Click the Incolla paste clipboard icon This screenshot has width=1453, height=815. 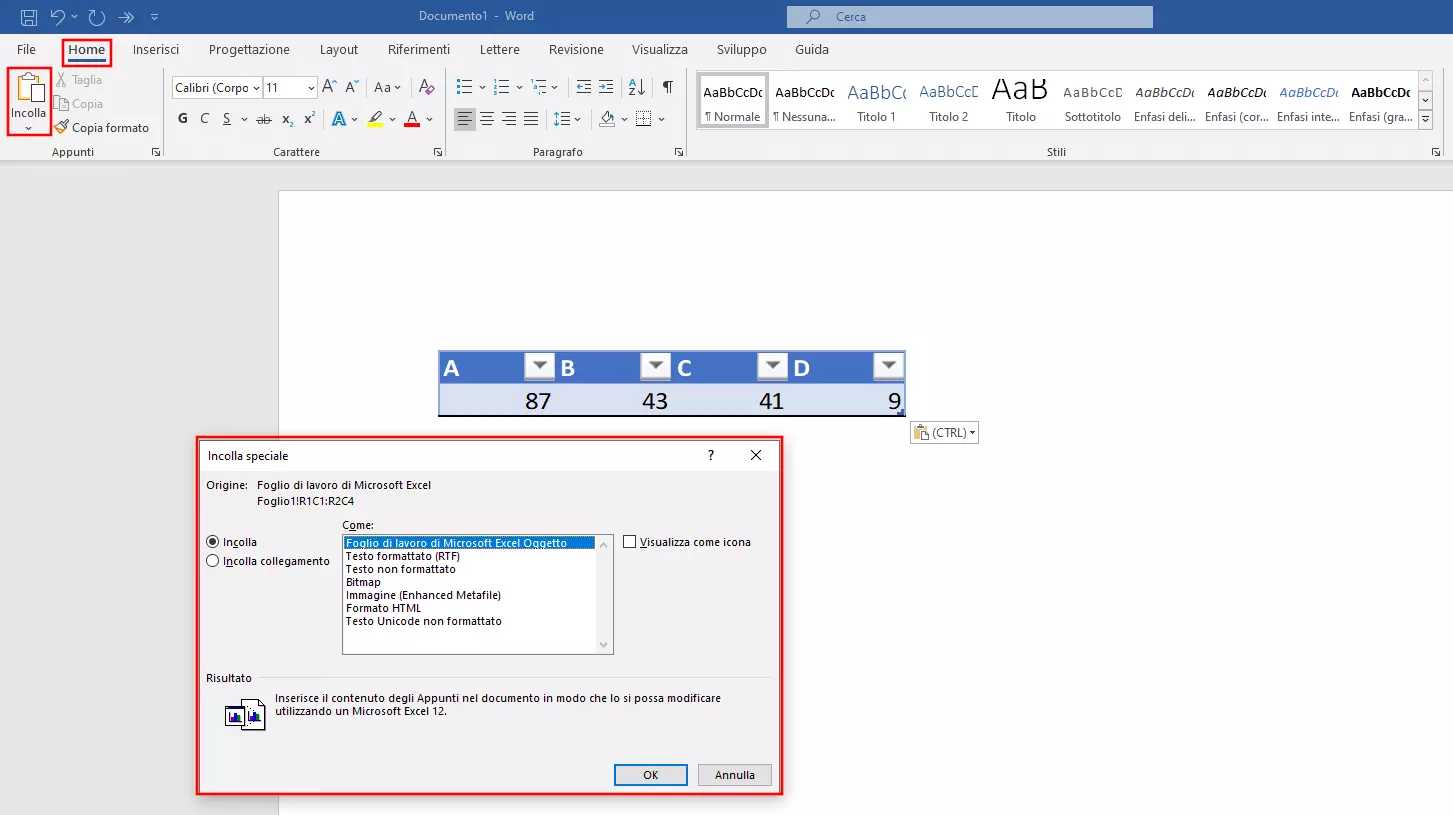pyautogui.click(x=29, y=88)
